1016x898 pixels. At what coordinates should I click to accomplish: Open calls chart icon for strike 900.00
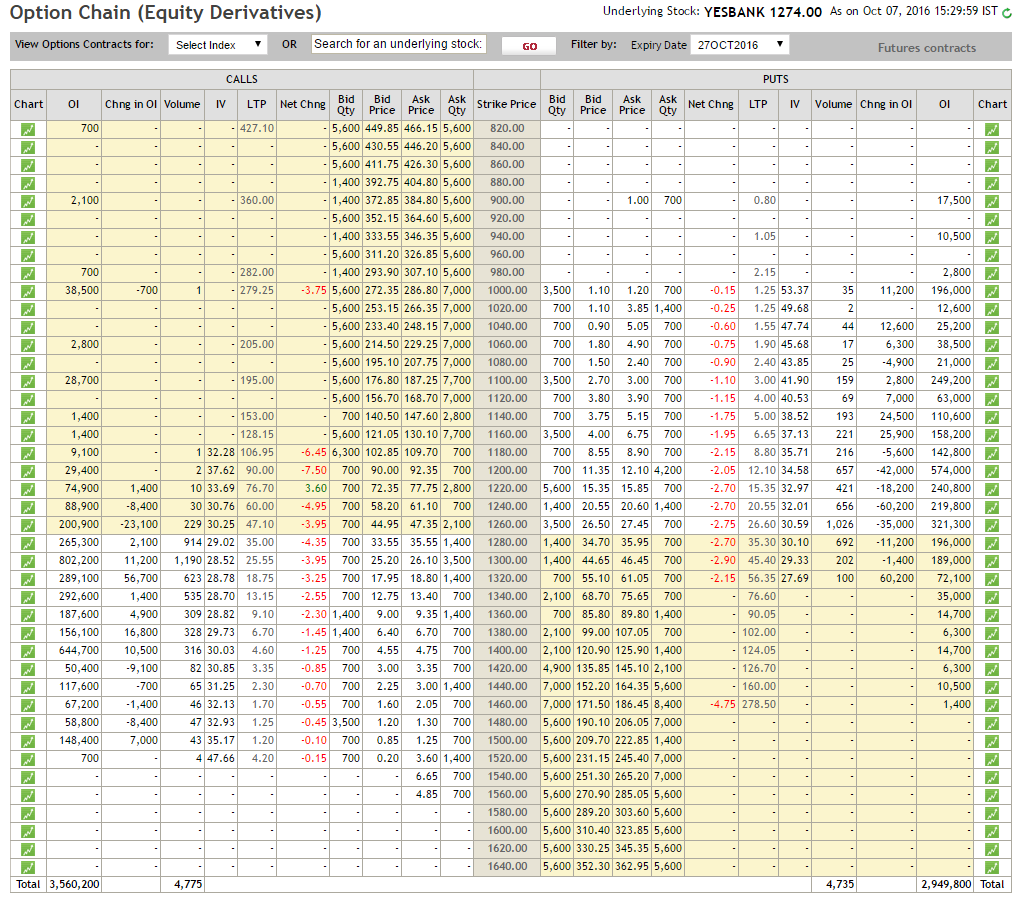pyautogui.click(x=28, y=201)
